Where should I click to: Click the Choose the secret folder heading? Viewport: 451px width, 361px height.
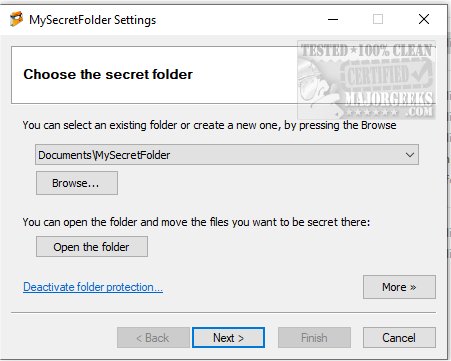tap(108, 74)
